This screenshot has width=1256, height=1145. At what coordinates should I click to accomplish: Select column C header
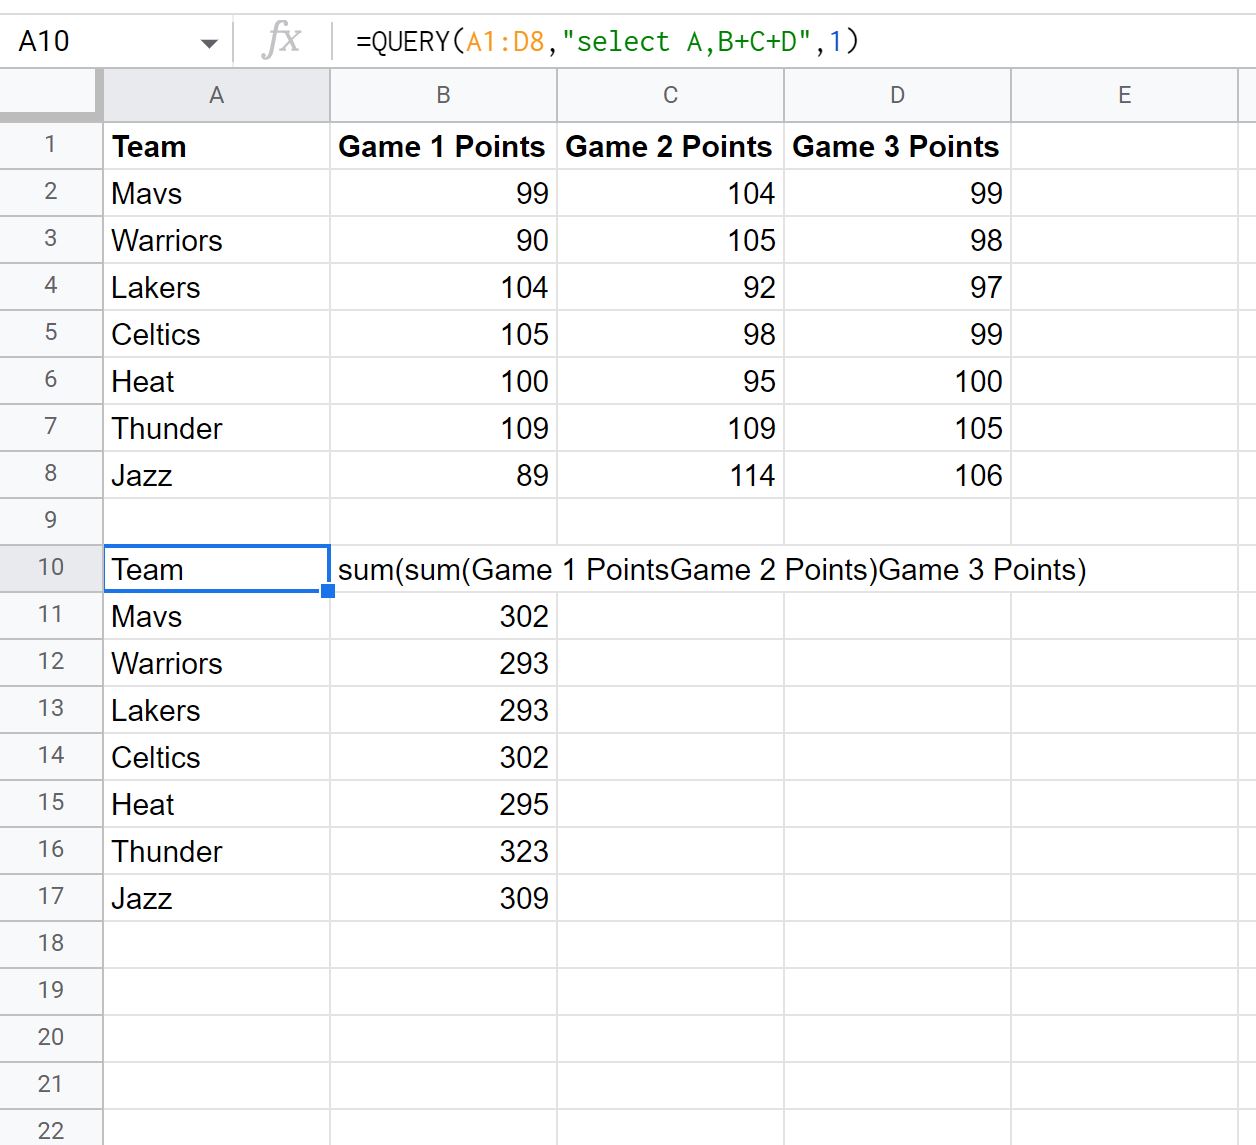tap(670, 95)
